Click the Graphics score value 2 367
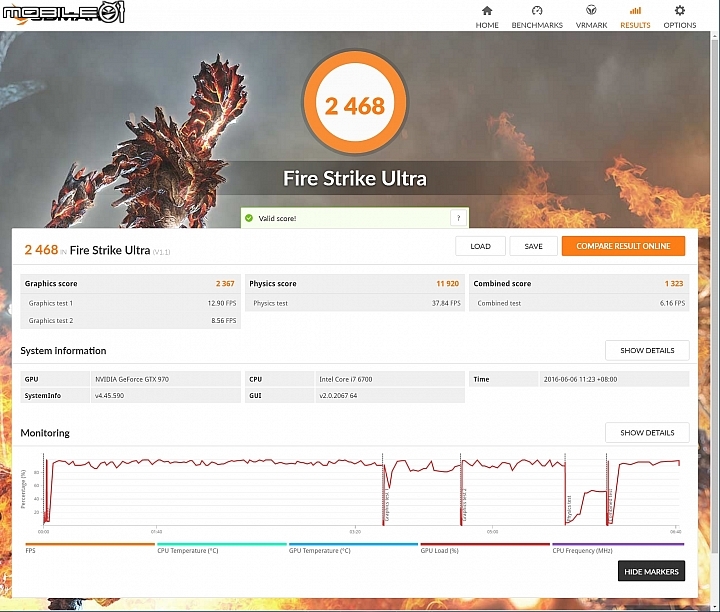The height and width of the screenshot is (612, 720). pos(225,284)
